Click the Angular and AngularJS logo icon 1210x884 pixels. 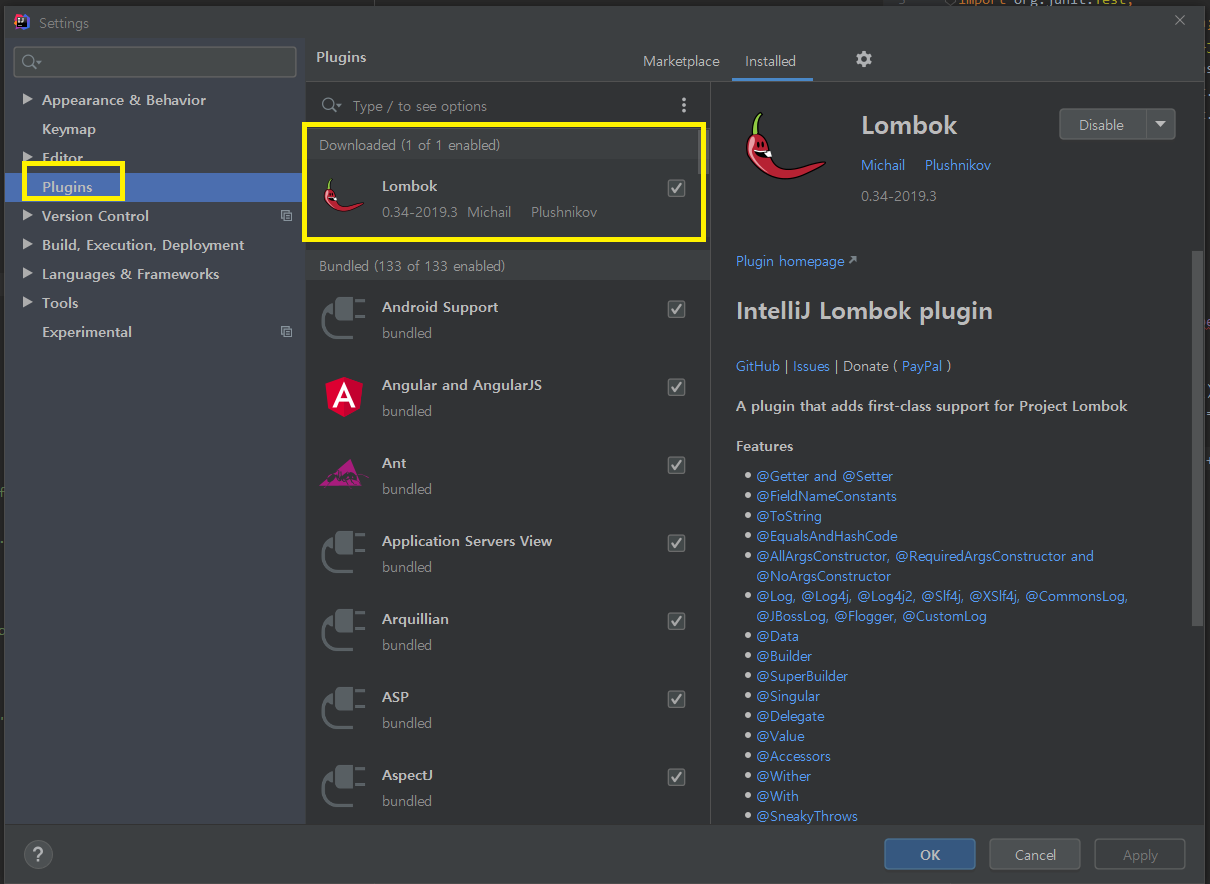(345, 398)
